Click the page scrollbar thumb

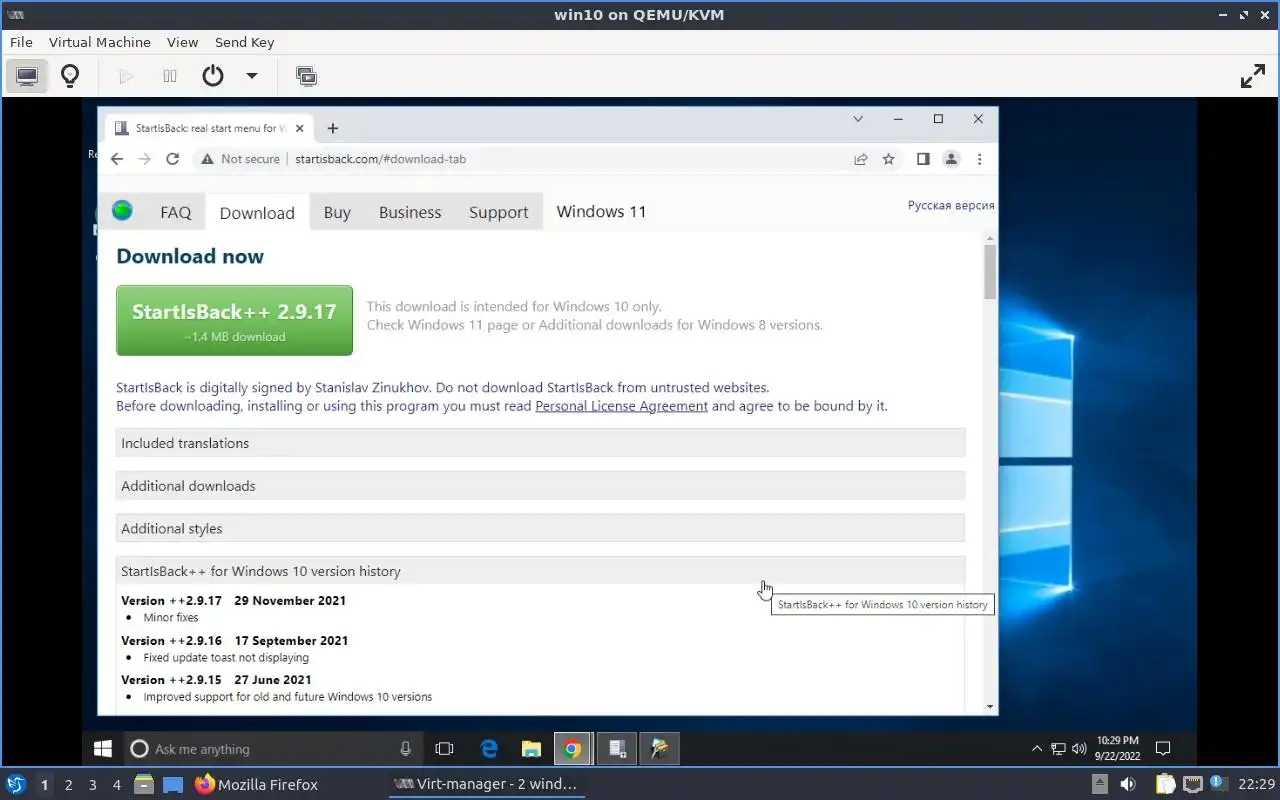(990, 272)
